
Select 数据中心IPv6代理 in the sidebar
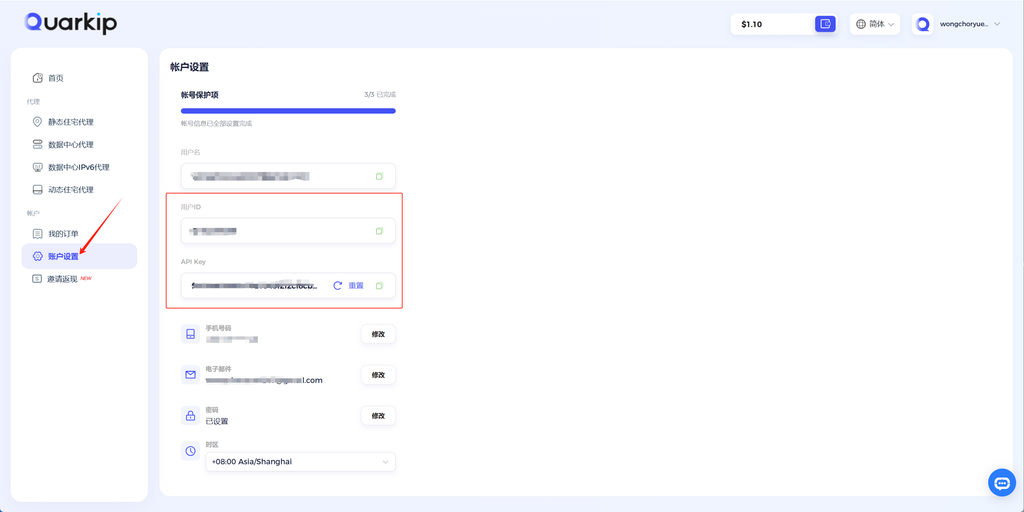pos(80,167)
